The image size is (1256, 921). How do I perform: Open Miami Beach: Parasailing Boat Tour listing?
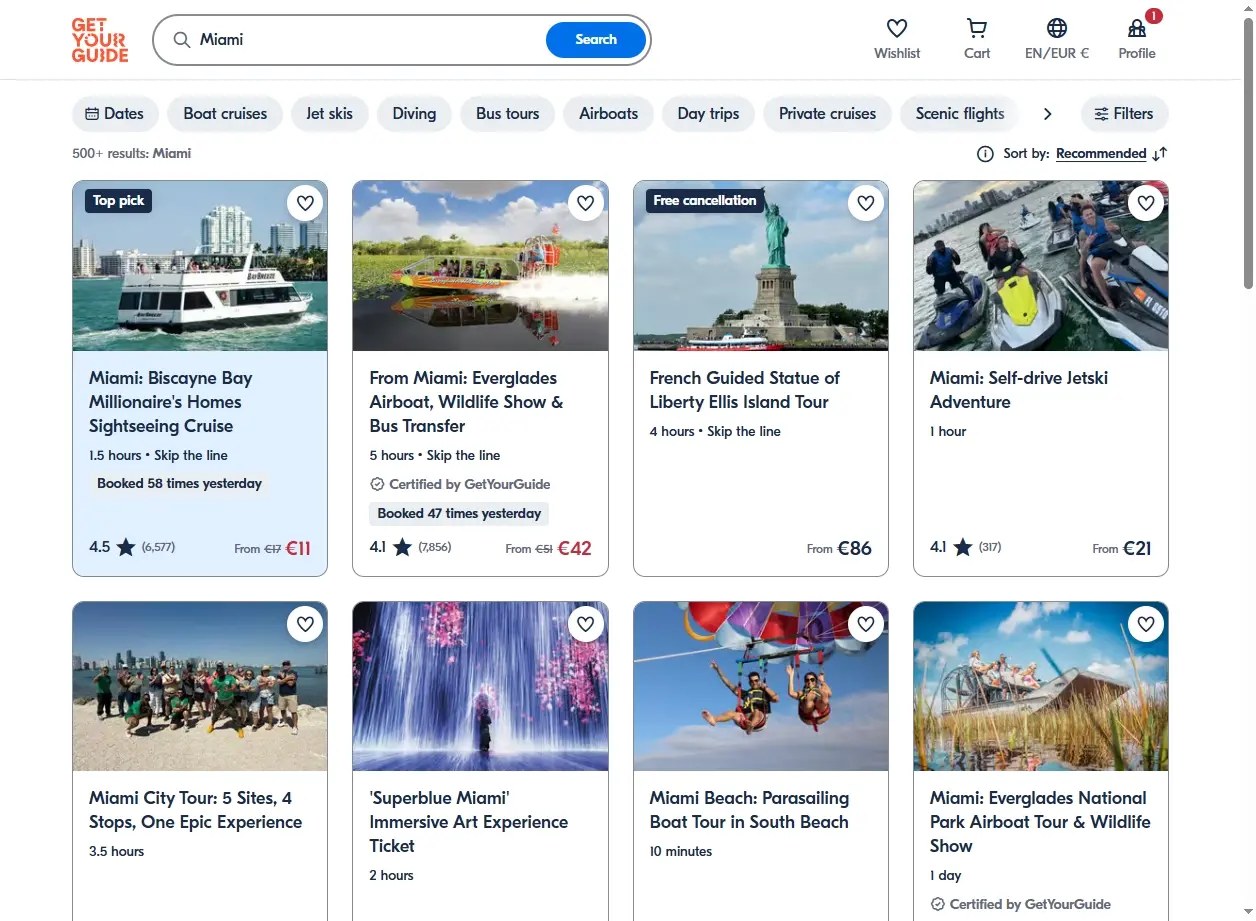click(x=749, y=810)
